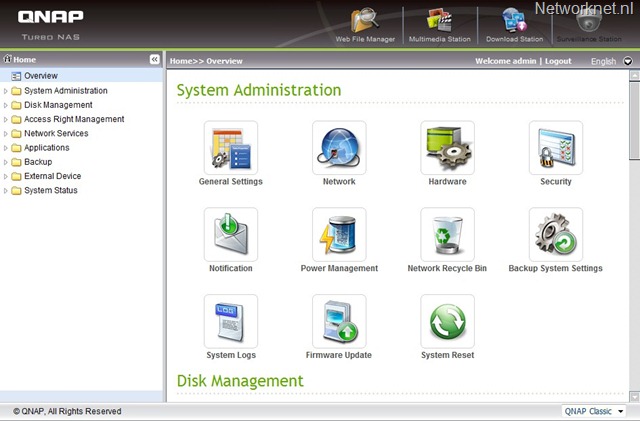640x421 pixels.
Task: Open General Settings icon
Action: tap(231, 148)
